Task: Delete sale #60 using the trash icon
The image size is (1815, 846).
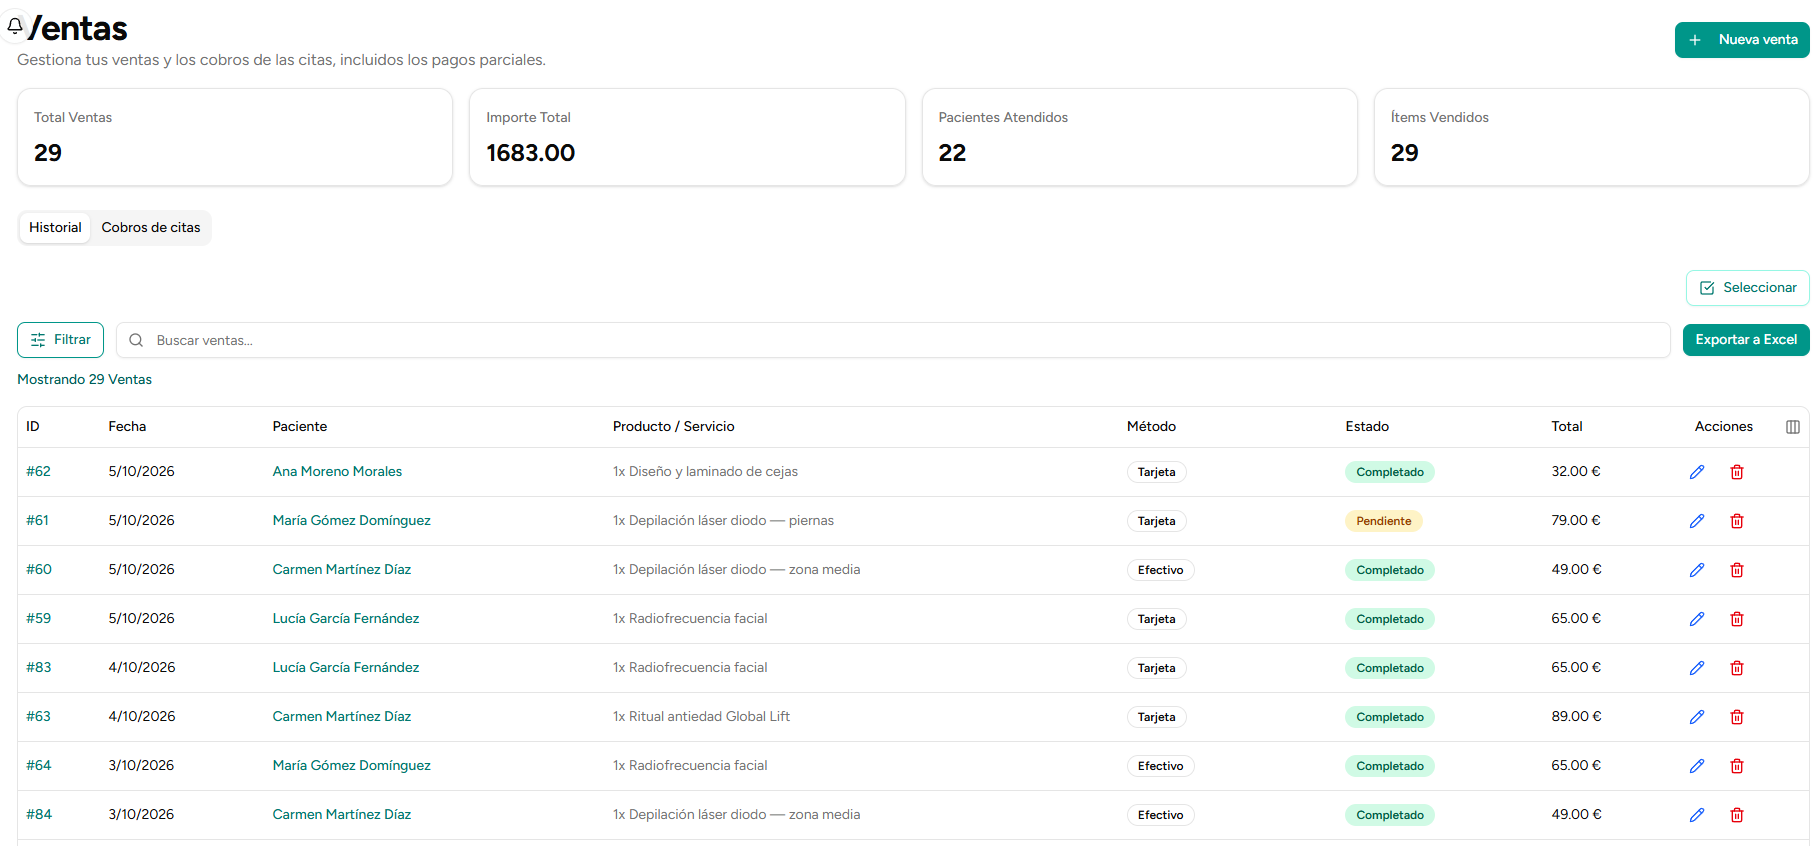Action: point(1737,570)
